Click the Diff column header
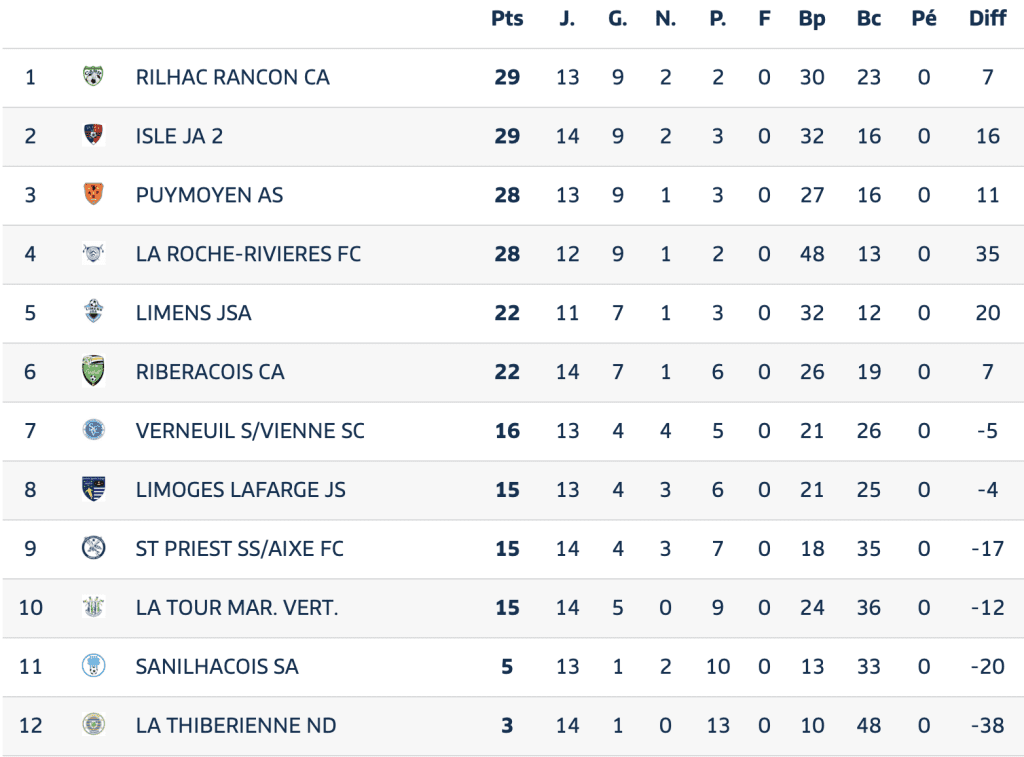 (x=987, y=19)
